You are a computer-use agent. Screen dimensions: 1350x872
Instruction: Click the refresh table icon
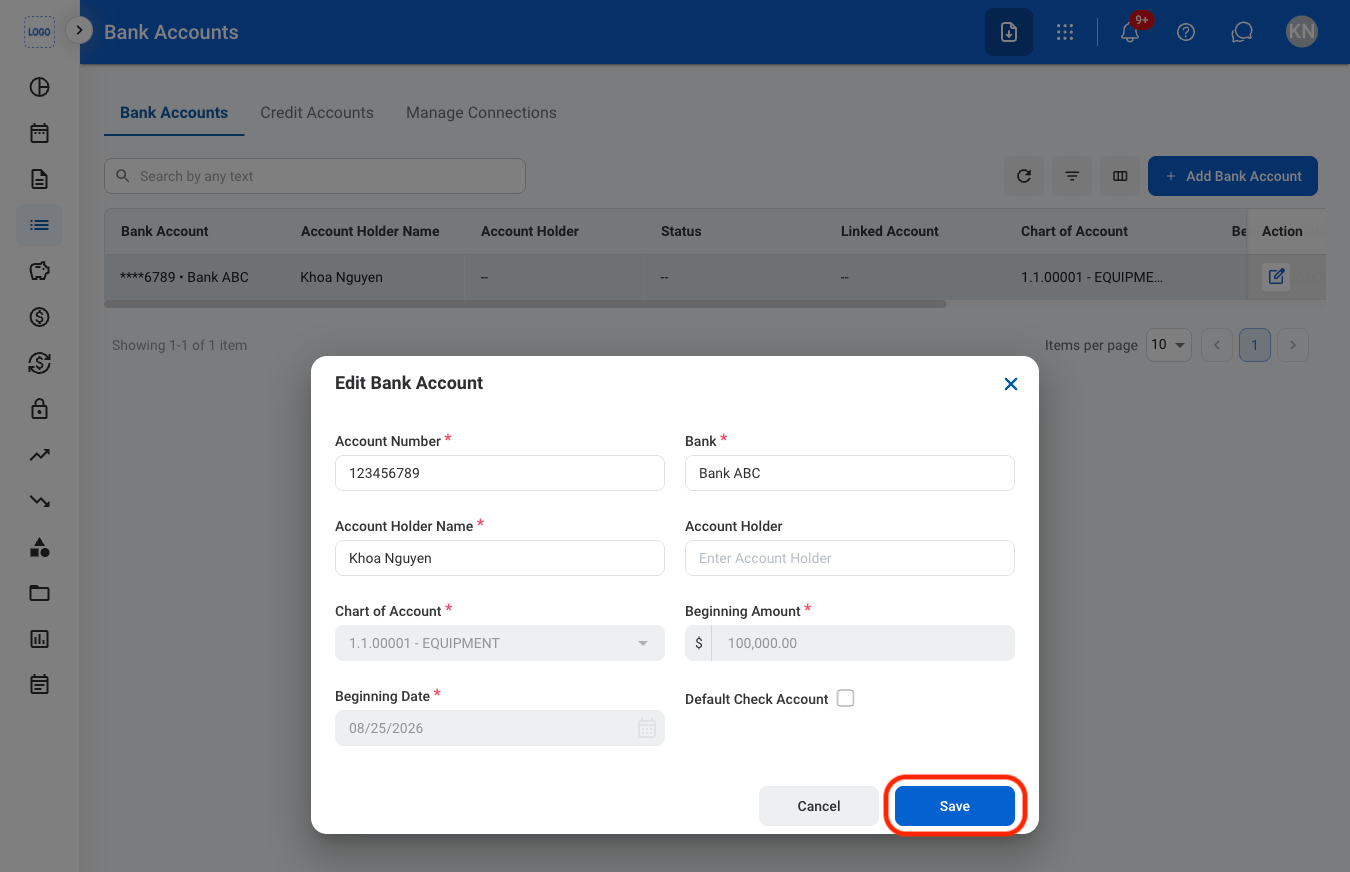point(1024,176)
